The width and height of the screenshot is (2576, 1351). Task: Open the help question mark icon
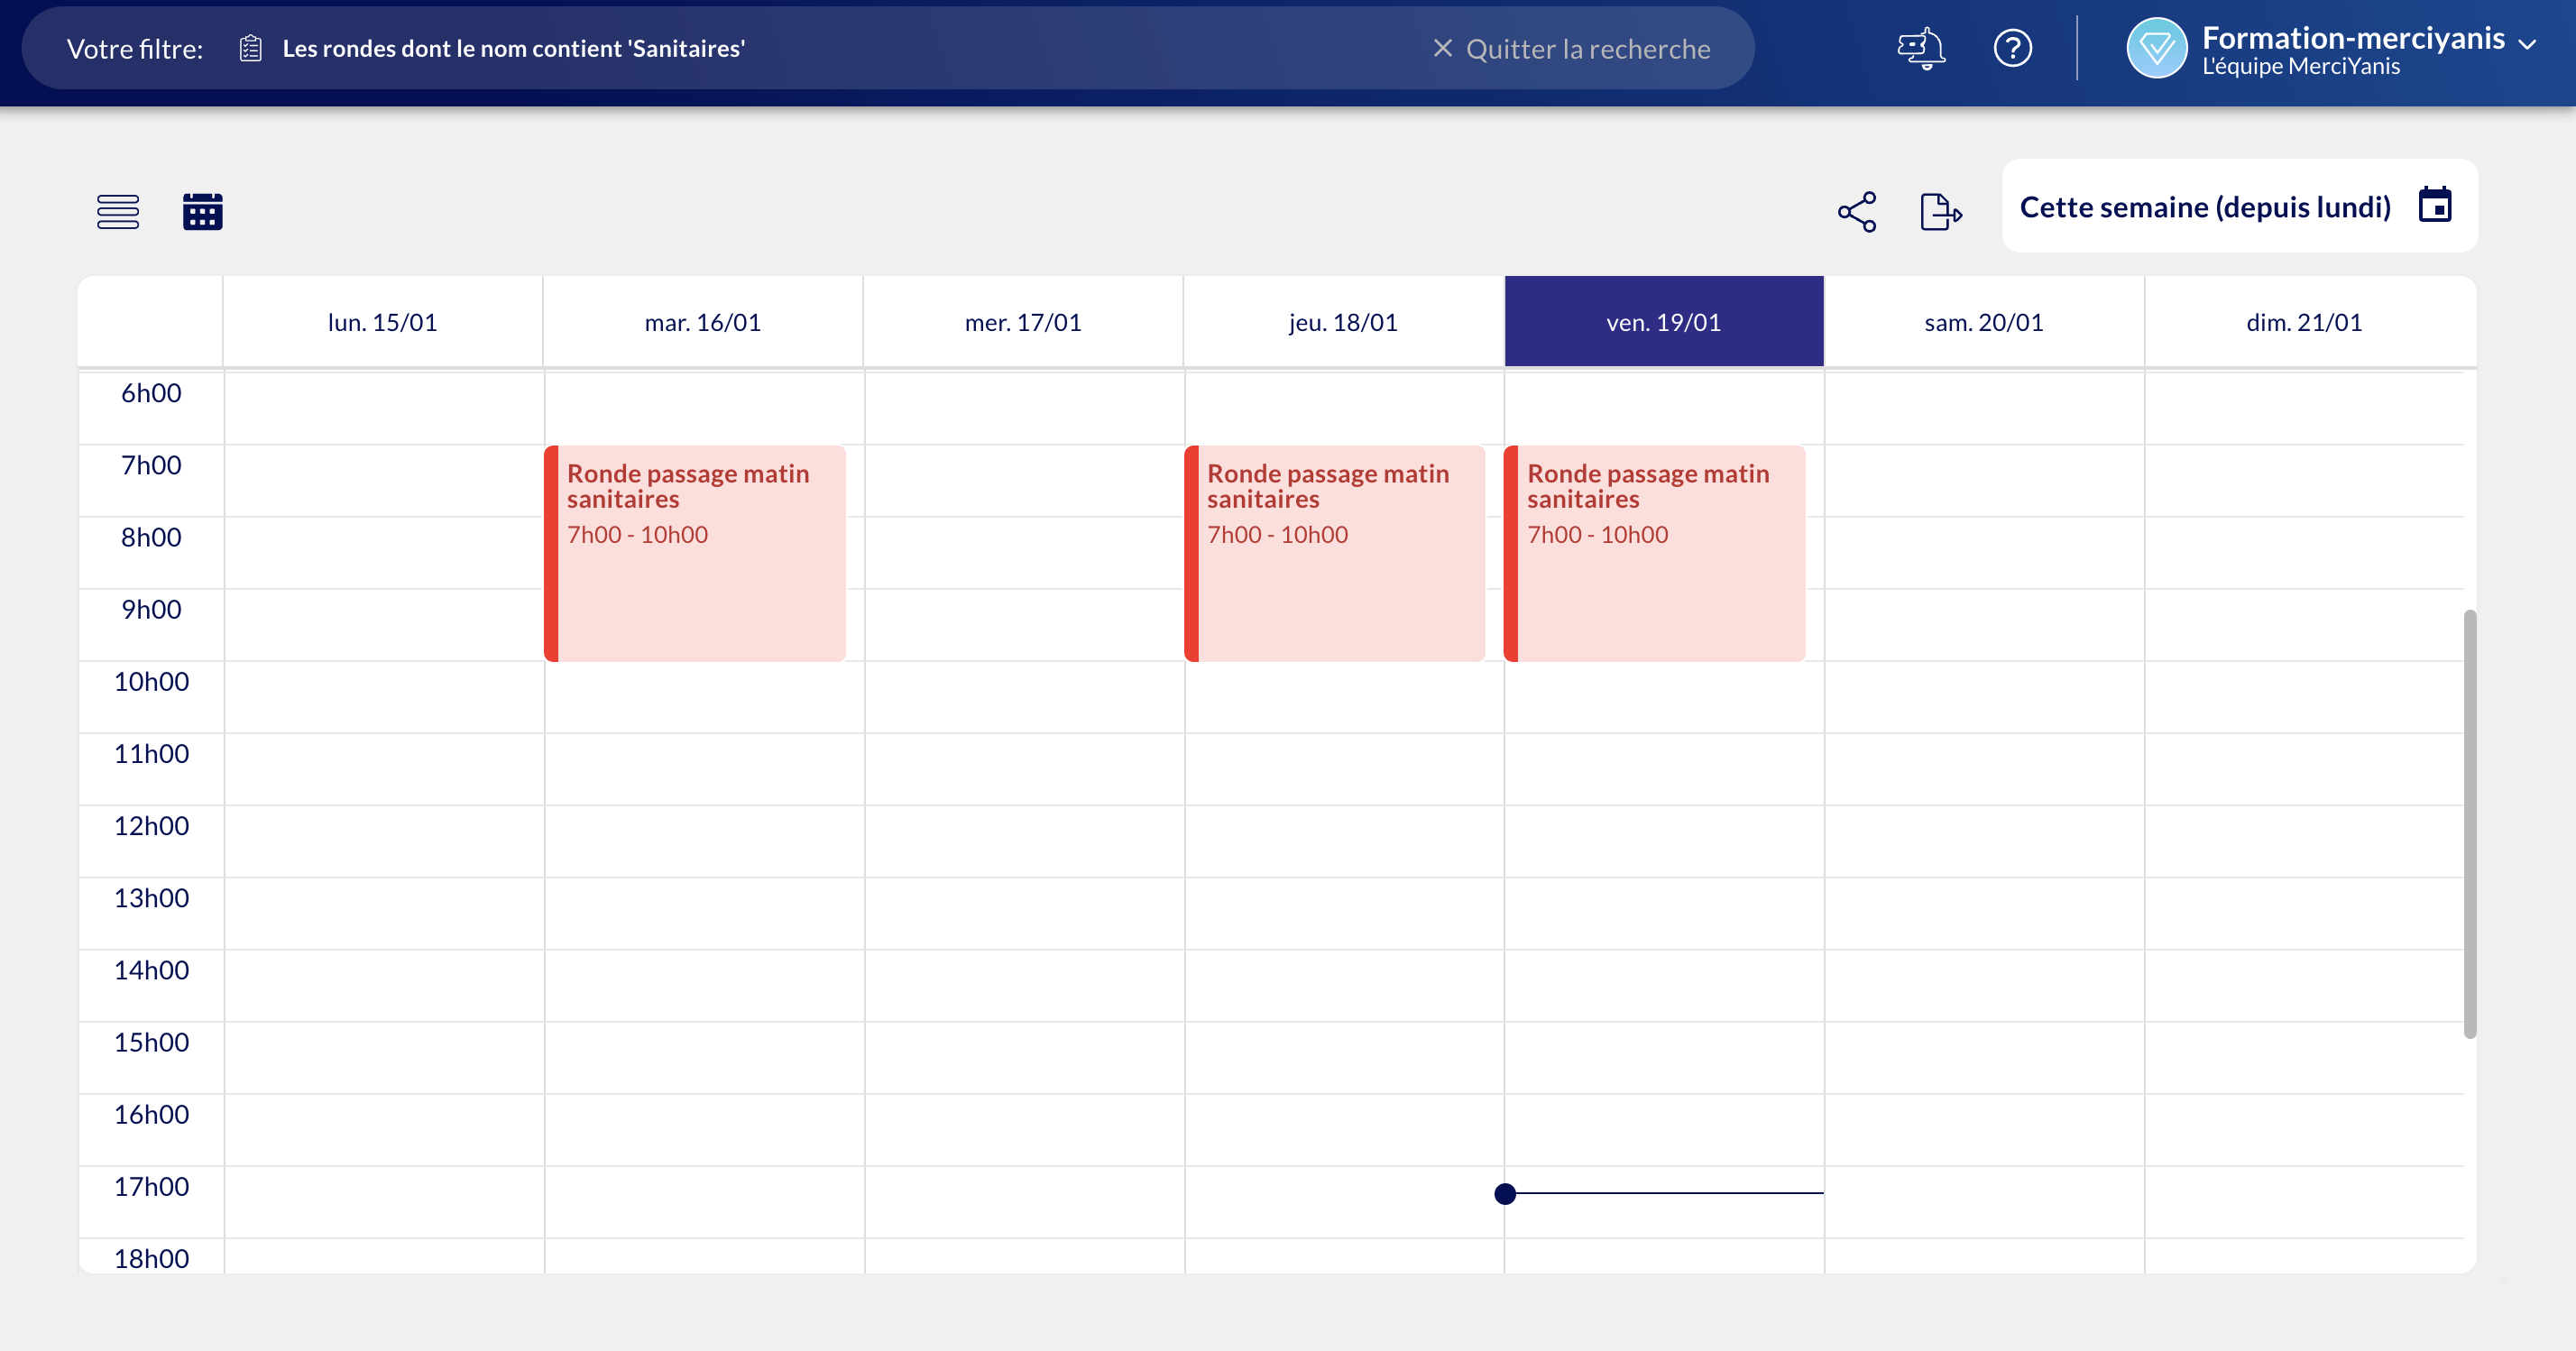point(2012,48)
